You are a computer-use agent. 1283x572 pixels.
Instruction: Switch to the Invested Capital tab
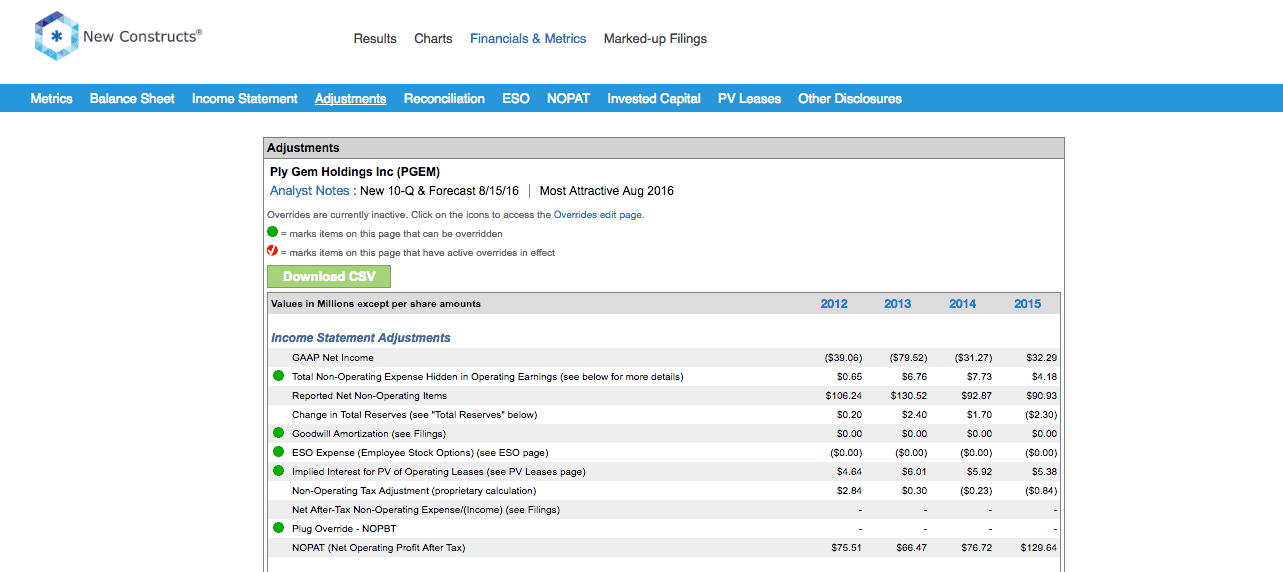point(654,98)
